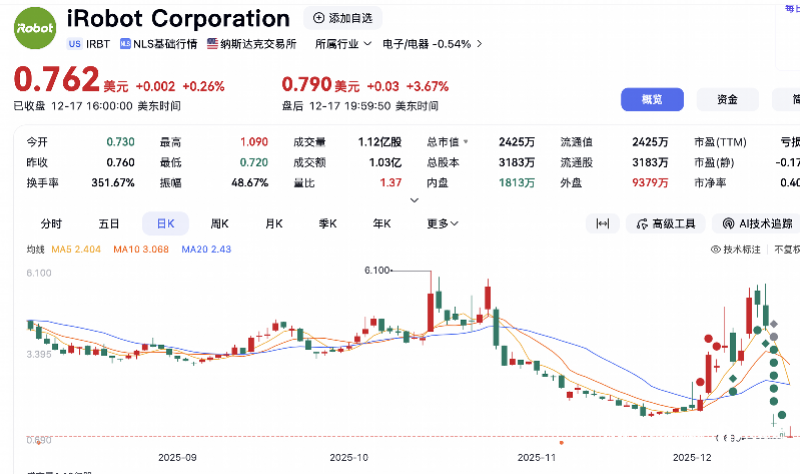Expand more quote details chevron
800x474 pixels.
414,200
